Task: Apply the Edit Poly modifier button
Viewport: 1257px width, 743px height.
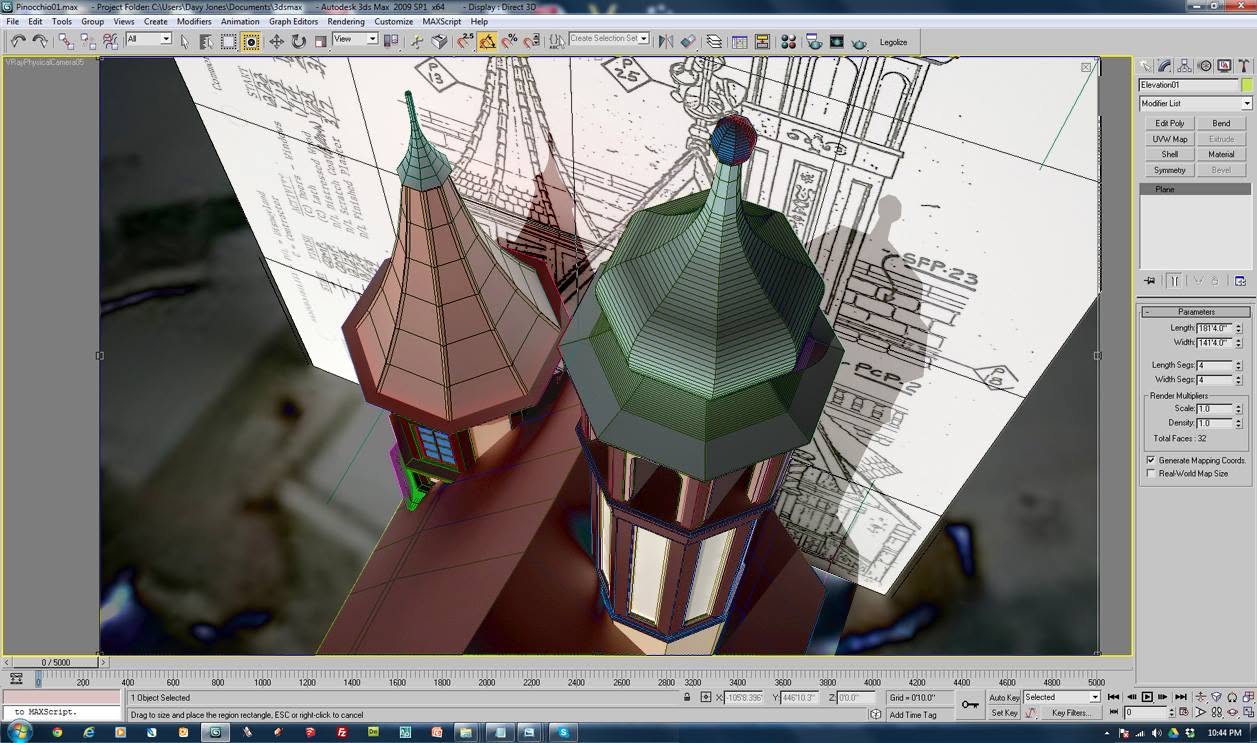Action: click(1169, 124)
